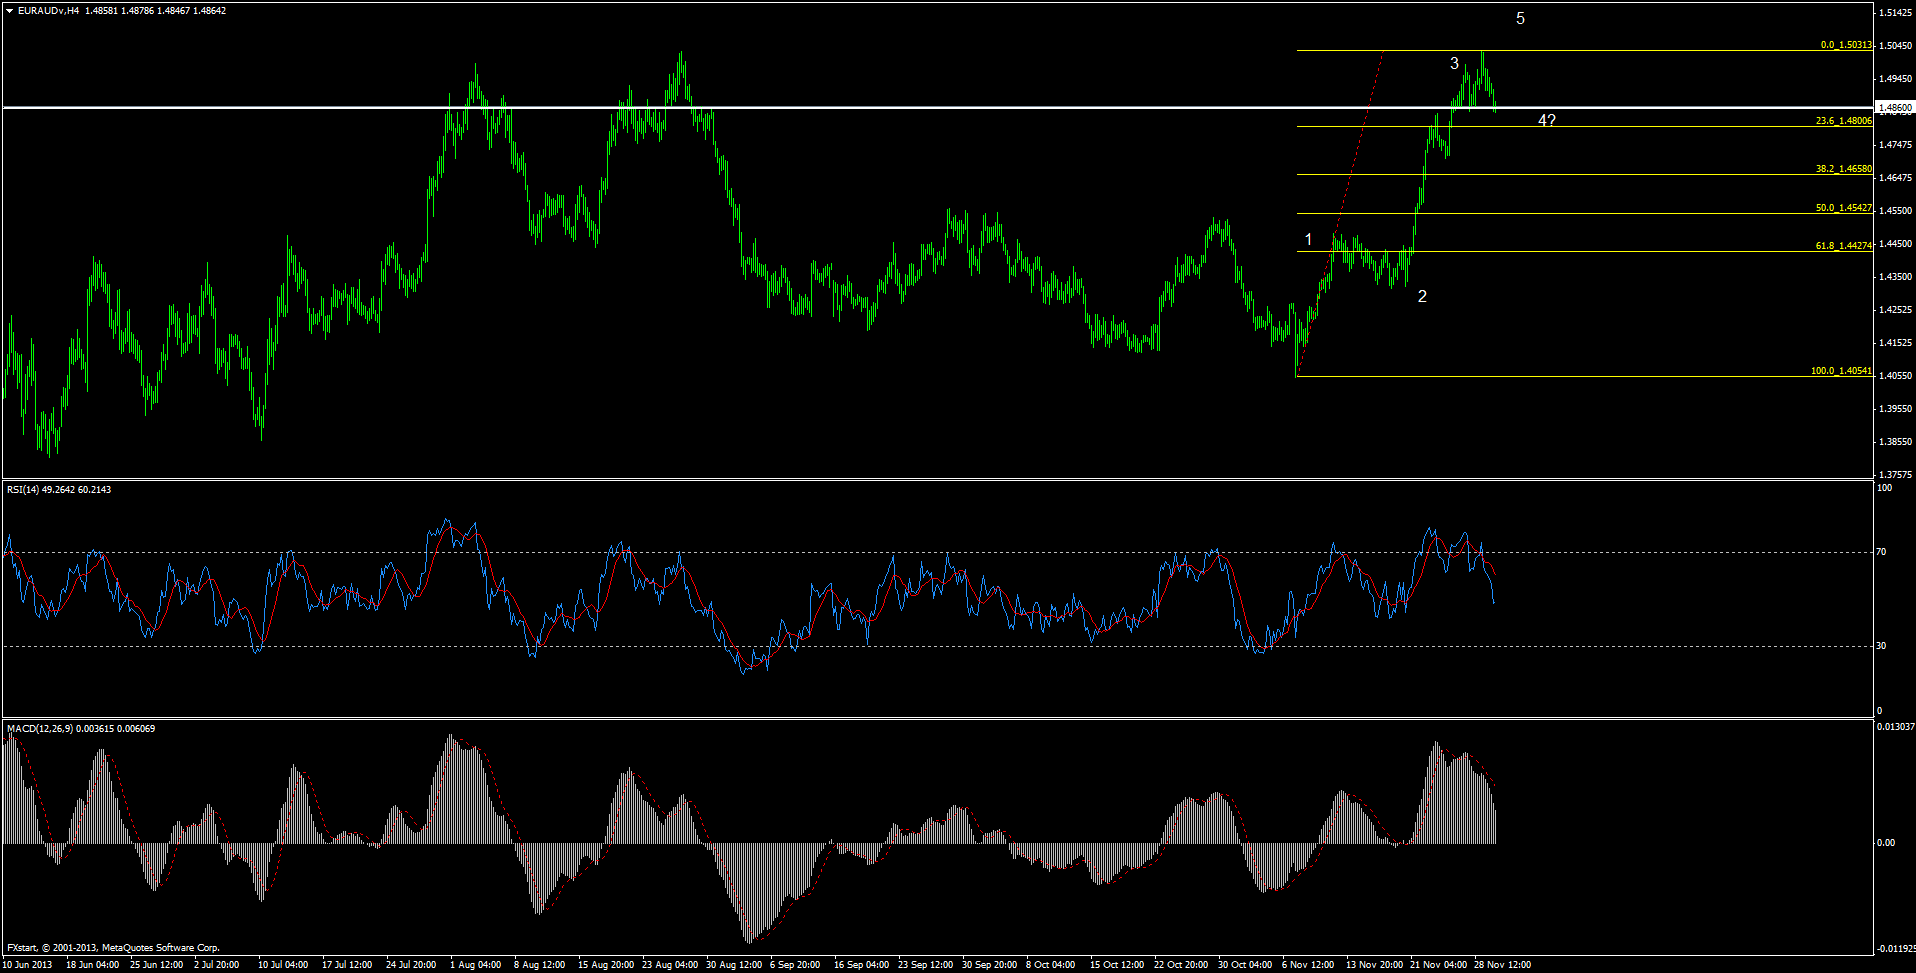This screenshot has width=1916, height=973.
Task: Click the RSI scale value 70
Action: point(1882,552)
